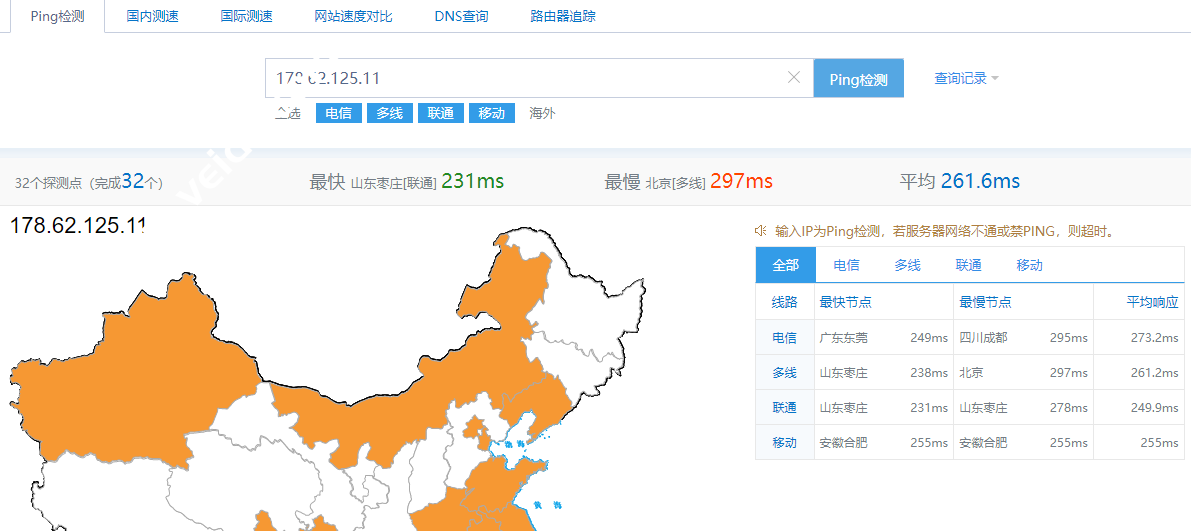Viewport: 1191px width, 531px height.
Task: Select the 多线 results tab
Action: click(907, 265)
